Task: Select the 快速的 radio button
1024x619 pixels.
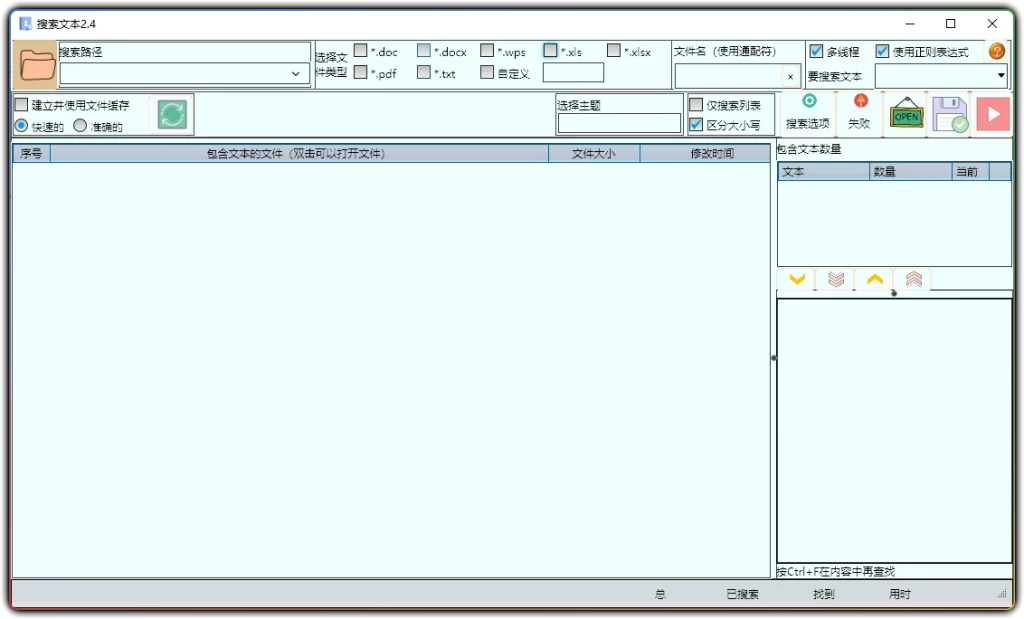Action: tap(21, 125)
